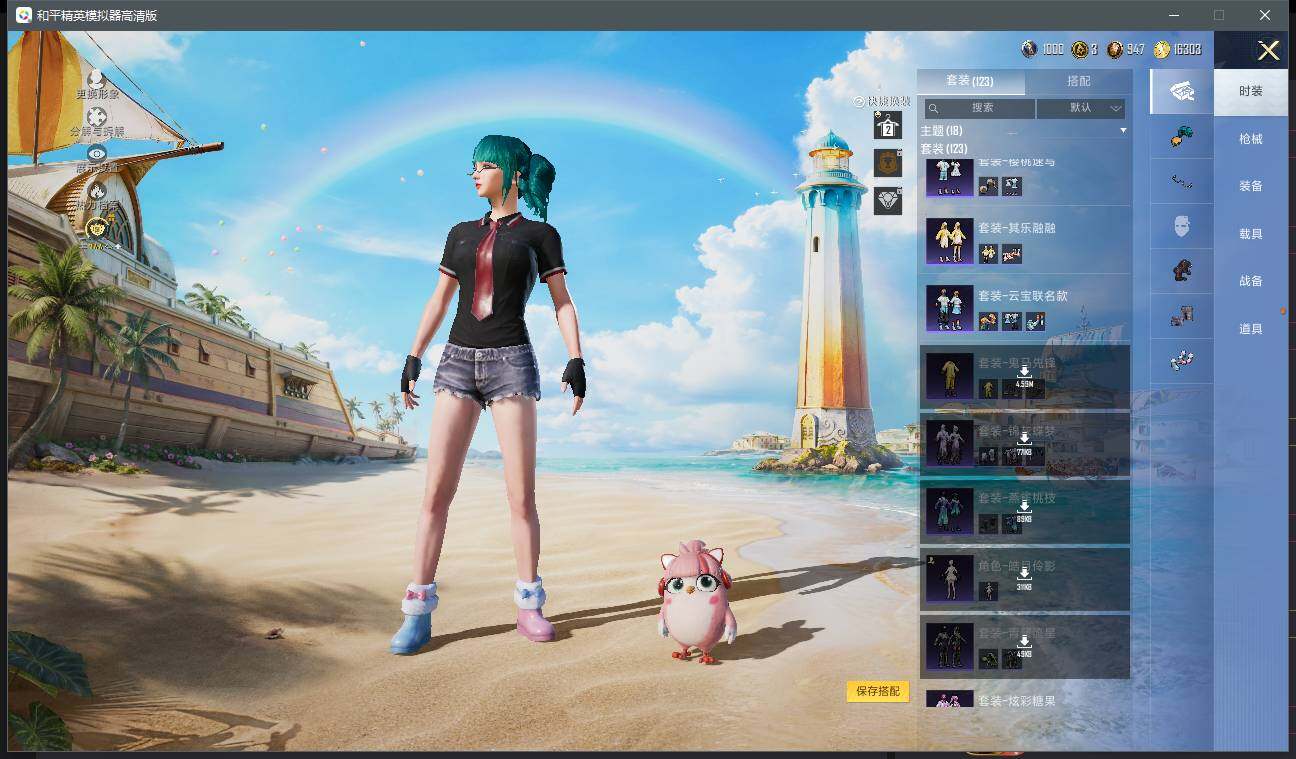Select the locked diamond preset slot
This screenshot has height=759, width=1296.
pos(888,200)
